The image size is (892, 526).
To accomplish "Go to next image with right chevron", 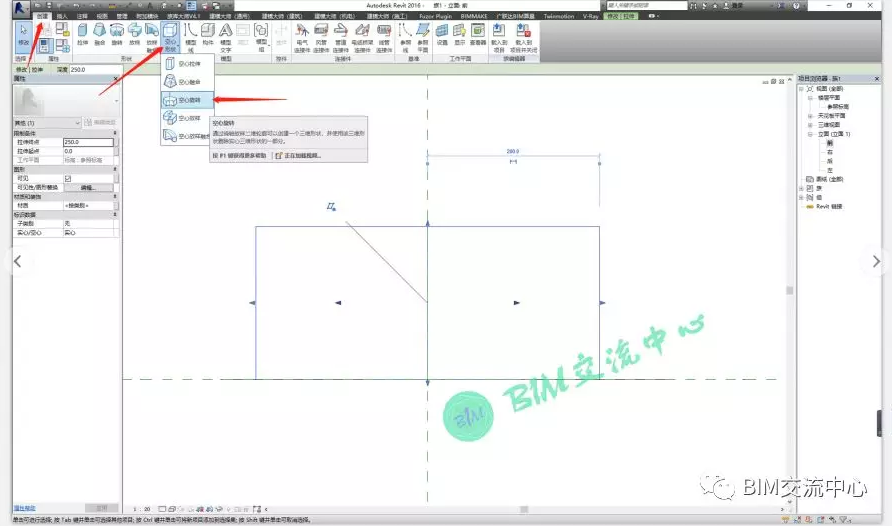I will coord(876,262).
